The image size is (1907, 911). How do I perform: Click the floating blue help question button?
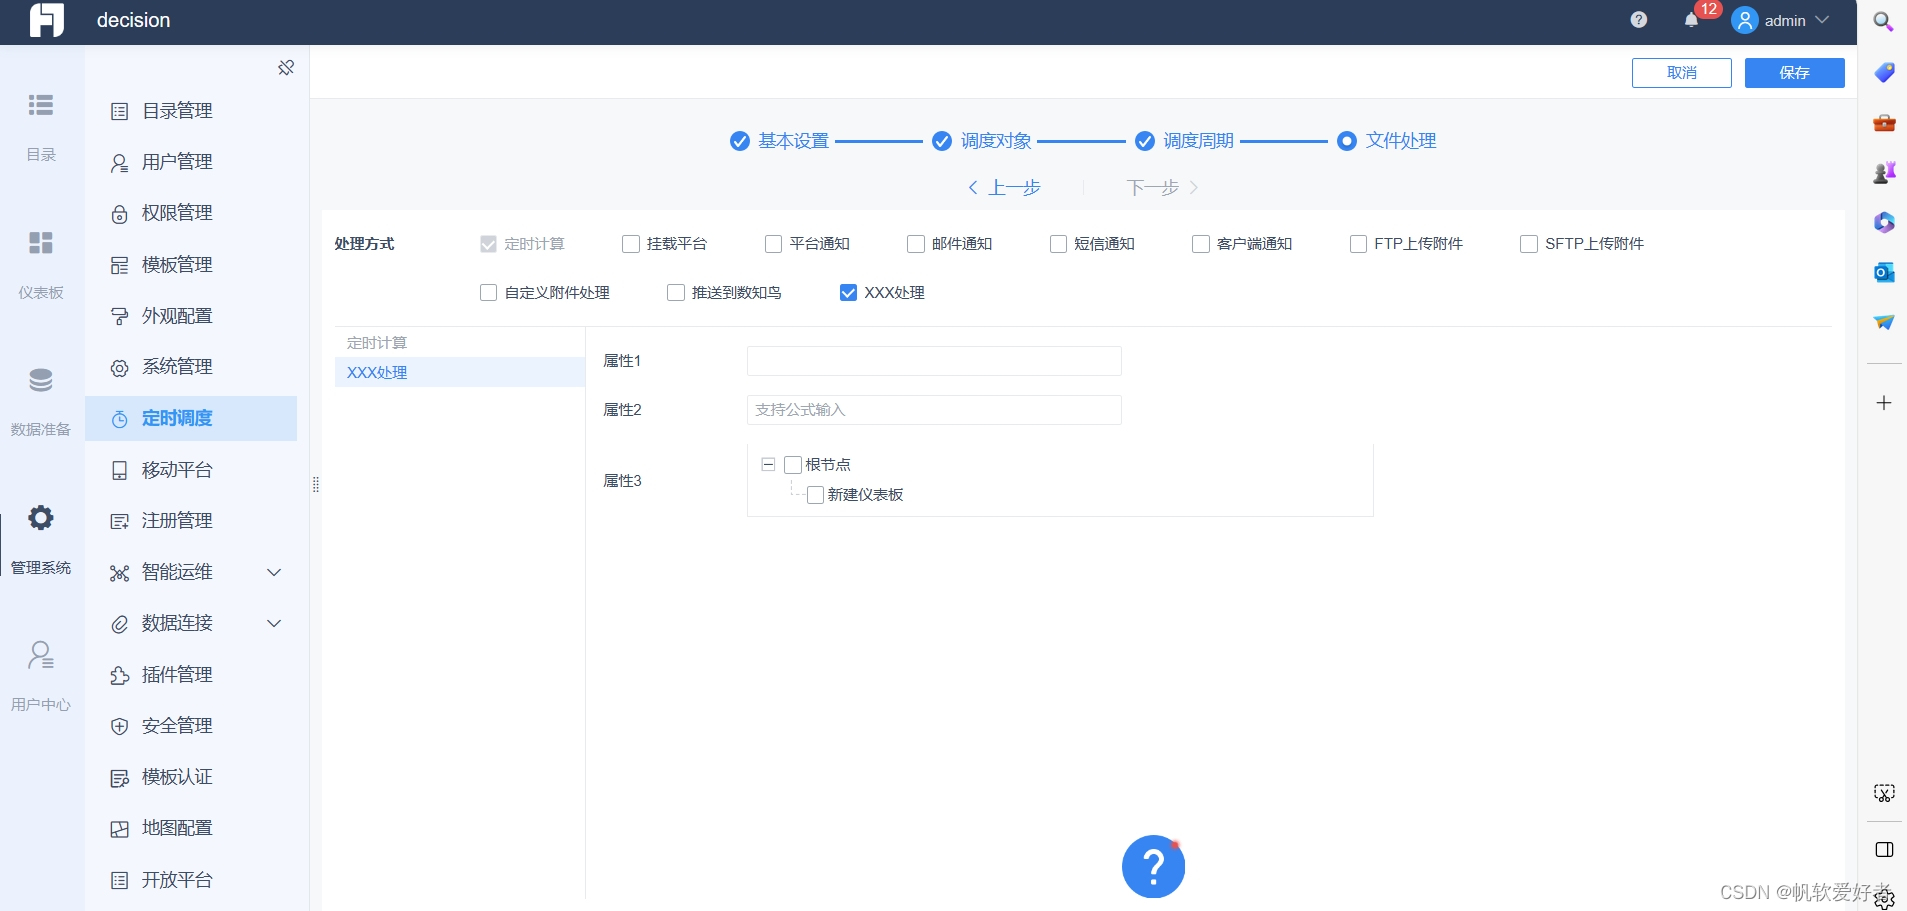[1153, 866]
